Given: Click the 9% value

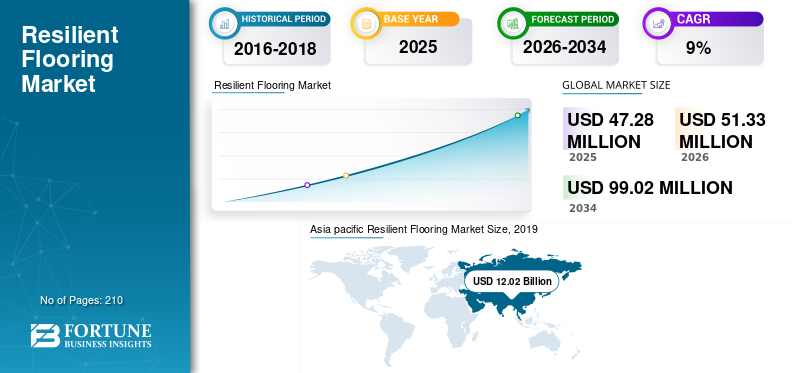Looking at the screenshot, I should tap(698, 48).
